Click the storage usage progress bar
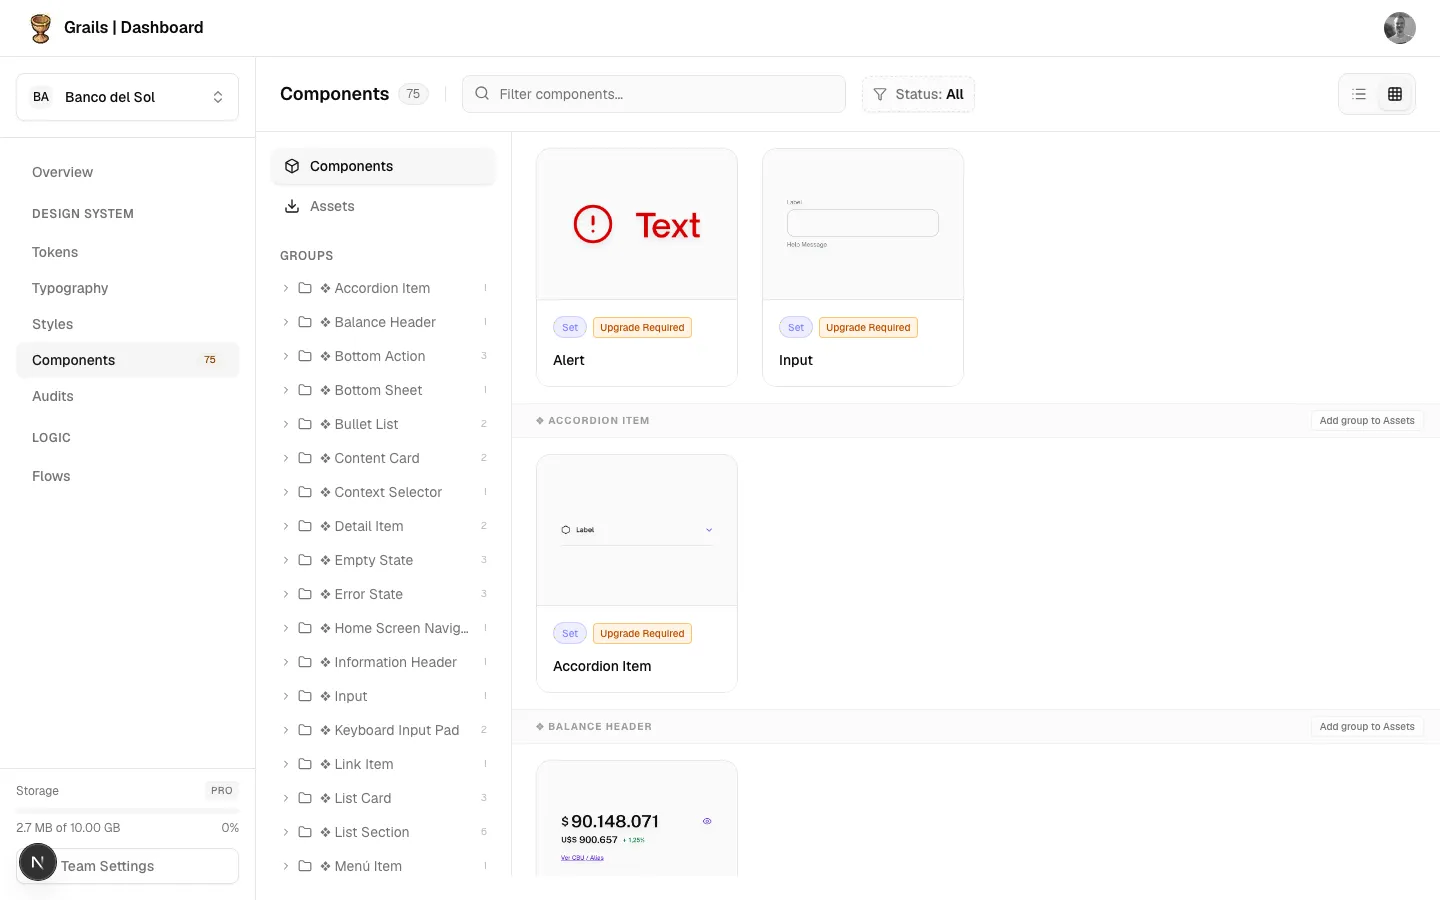 (x=127, y=810)
